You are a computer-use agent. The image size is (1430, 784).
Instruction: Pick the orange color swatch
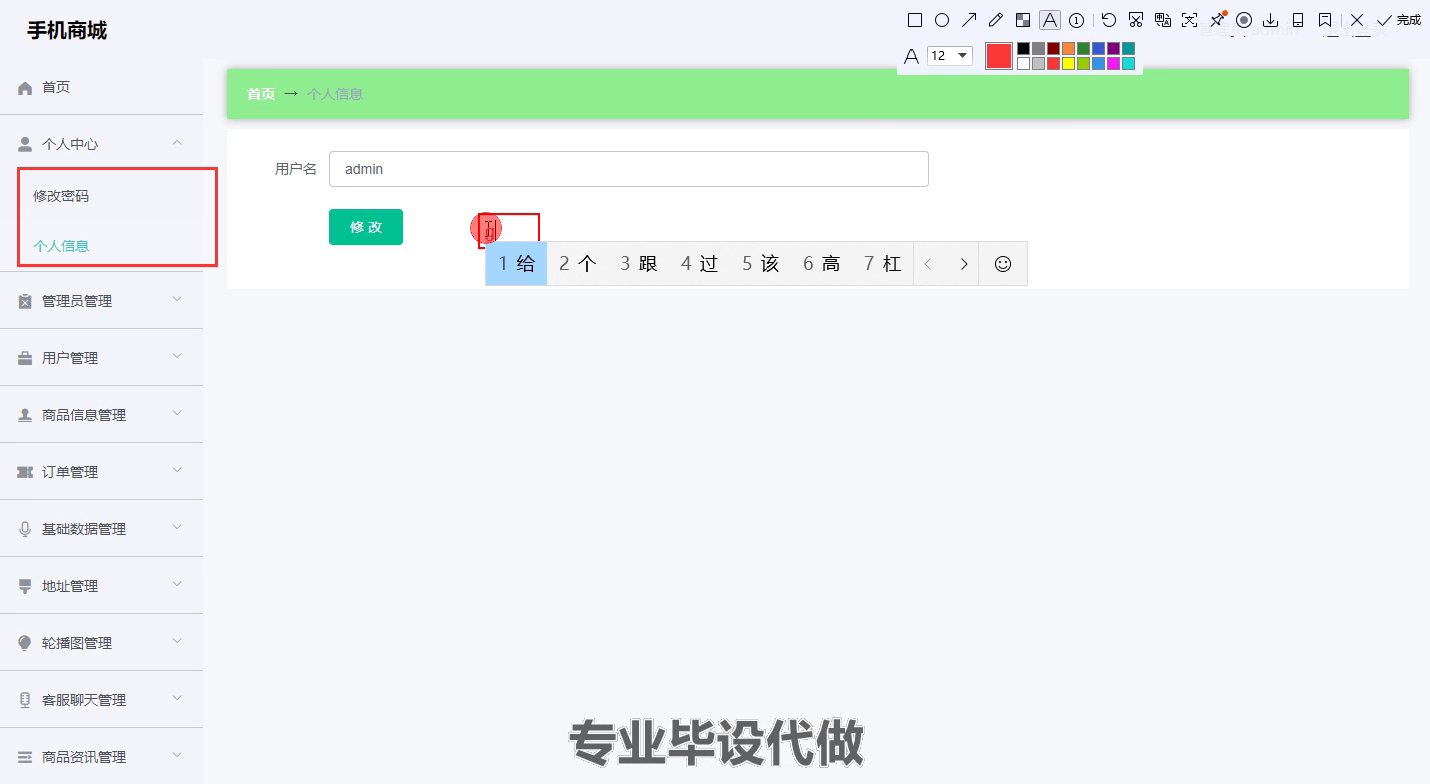coord(1069,48)
